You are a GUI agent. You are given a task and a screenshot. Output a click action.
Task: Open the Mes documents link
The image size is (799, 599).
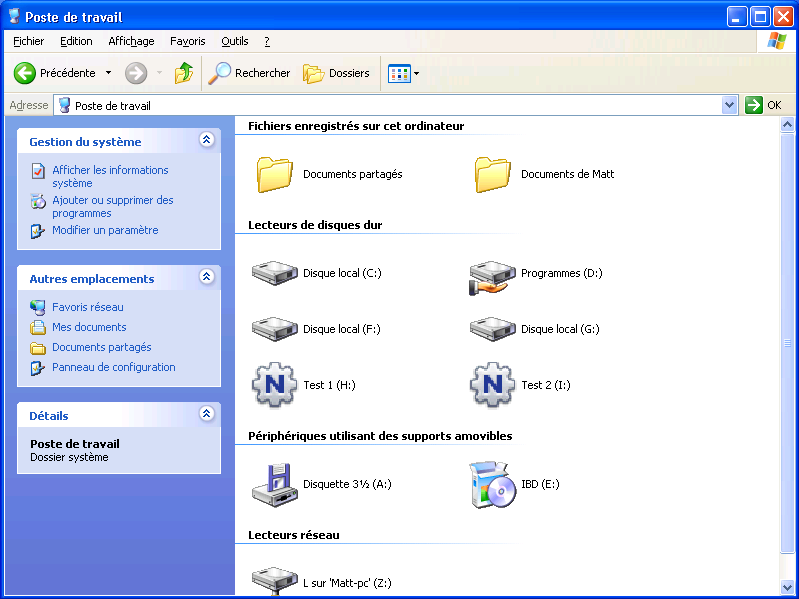click(89, 327)
